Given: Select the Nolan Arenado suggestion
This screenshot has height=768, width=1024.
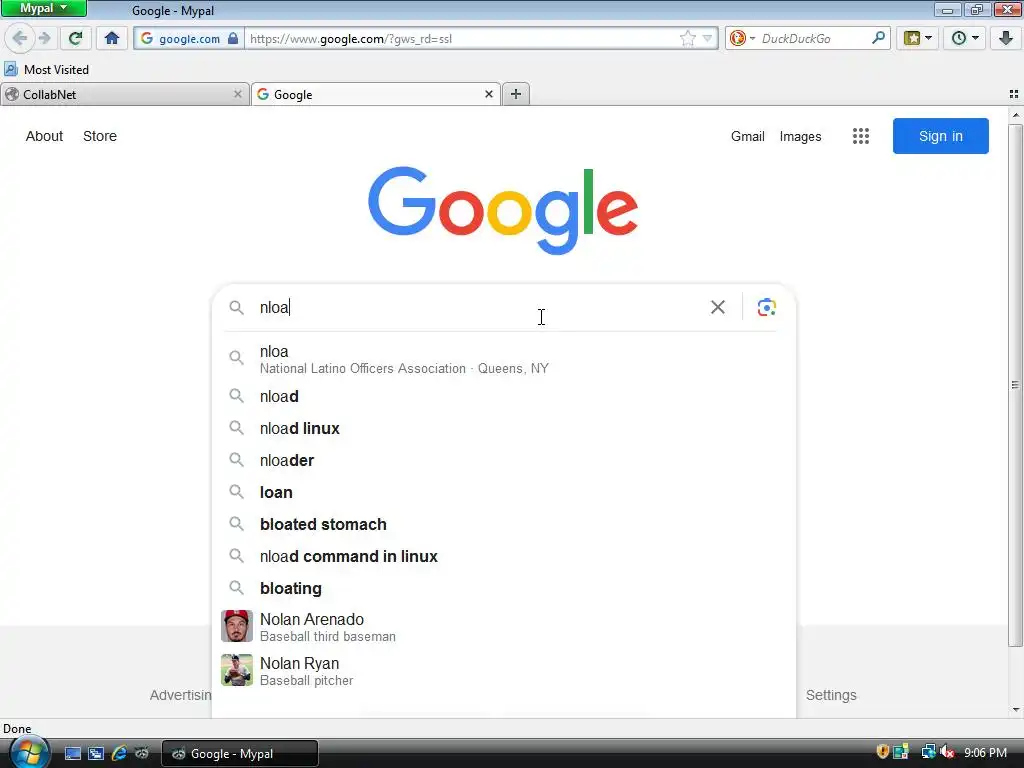Looking at the screenshot, I should point(503,626).
